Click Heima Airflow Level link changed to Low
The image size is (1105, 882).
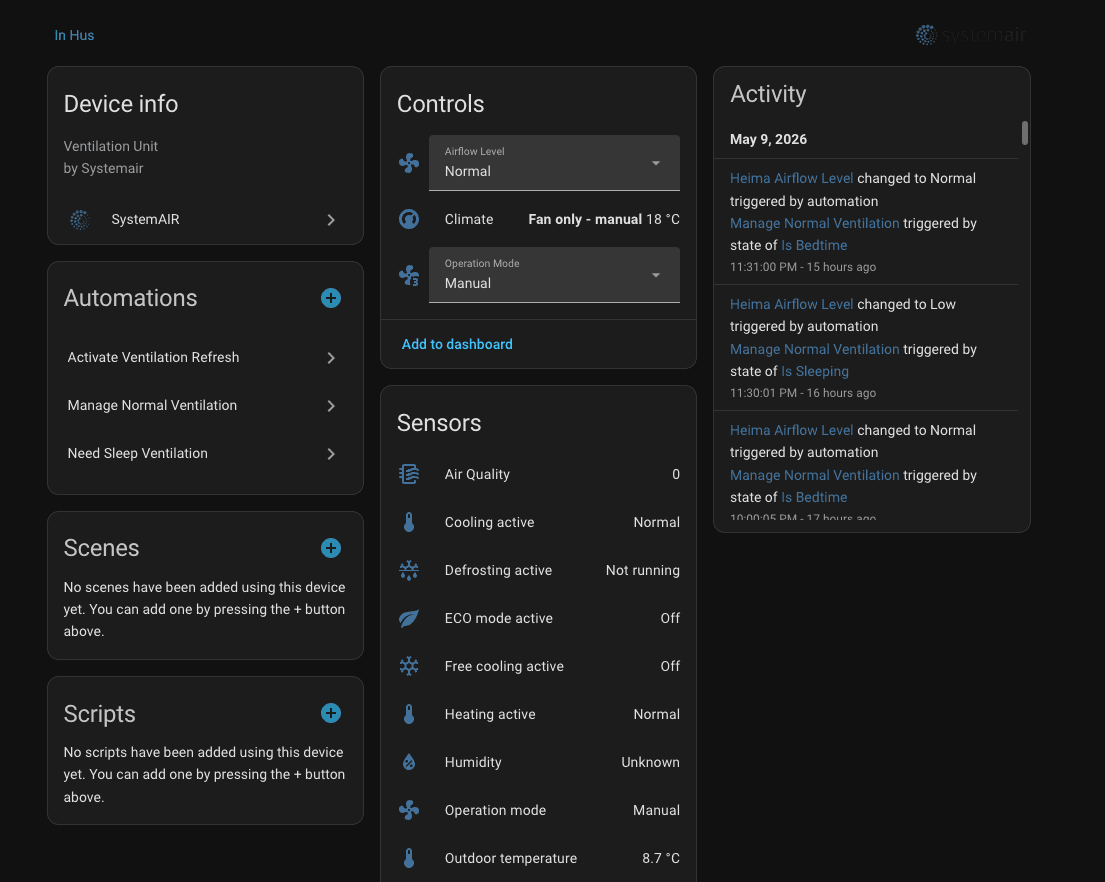791,304
